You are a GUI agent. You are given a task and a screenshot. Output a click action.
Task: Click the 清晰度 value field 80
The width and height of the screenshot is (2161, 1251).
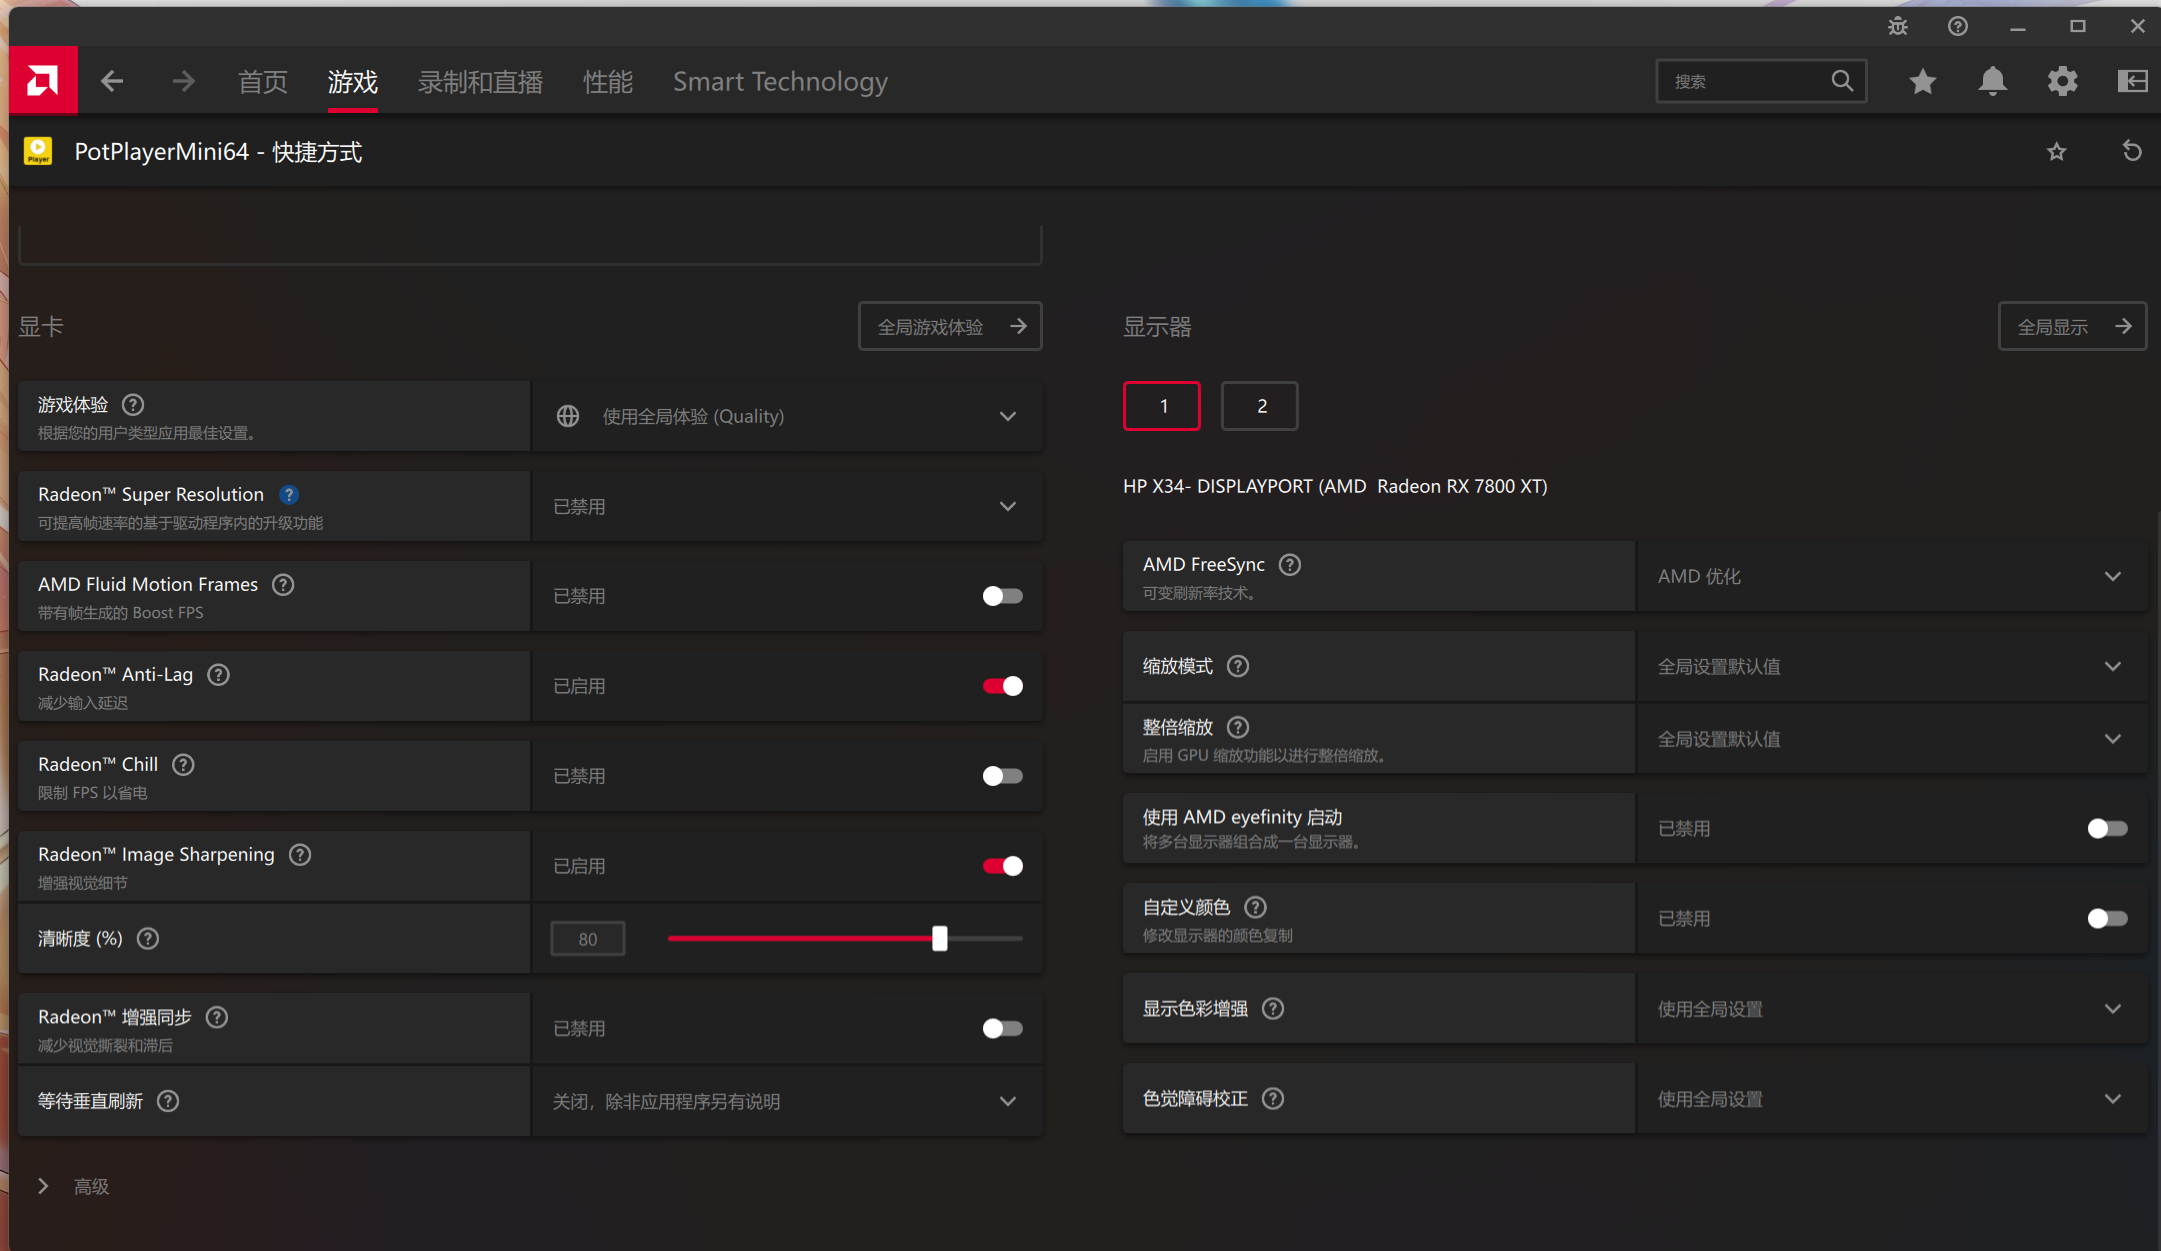point(588,939)
